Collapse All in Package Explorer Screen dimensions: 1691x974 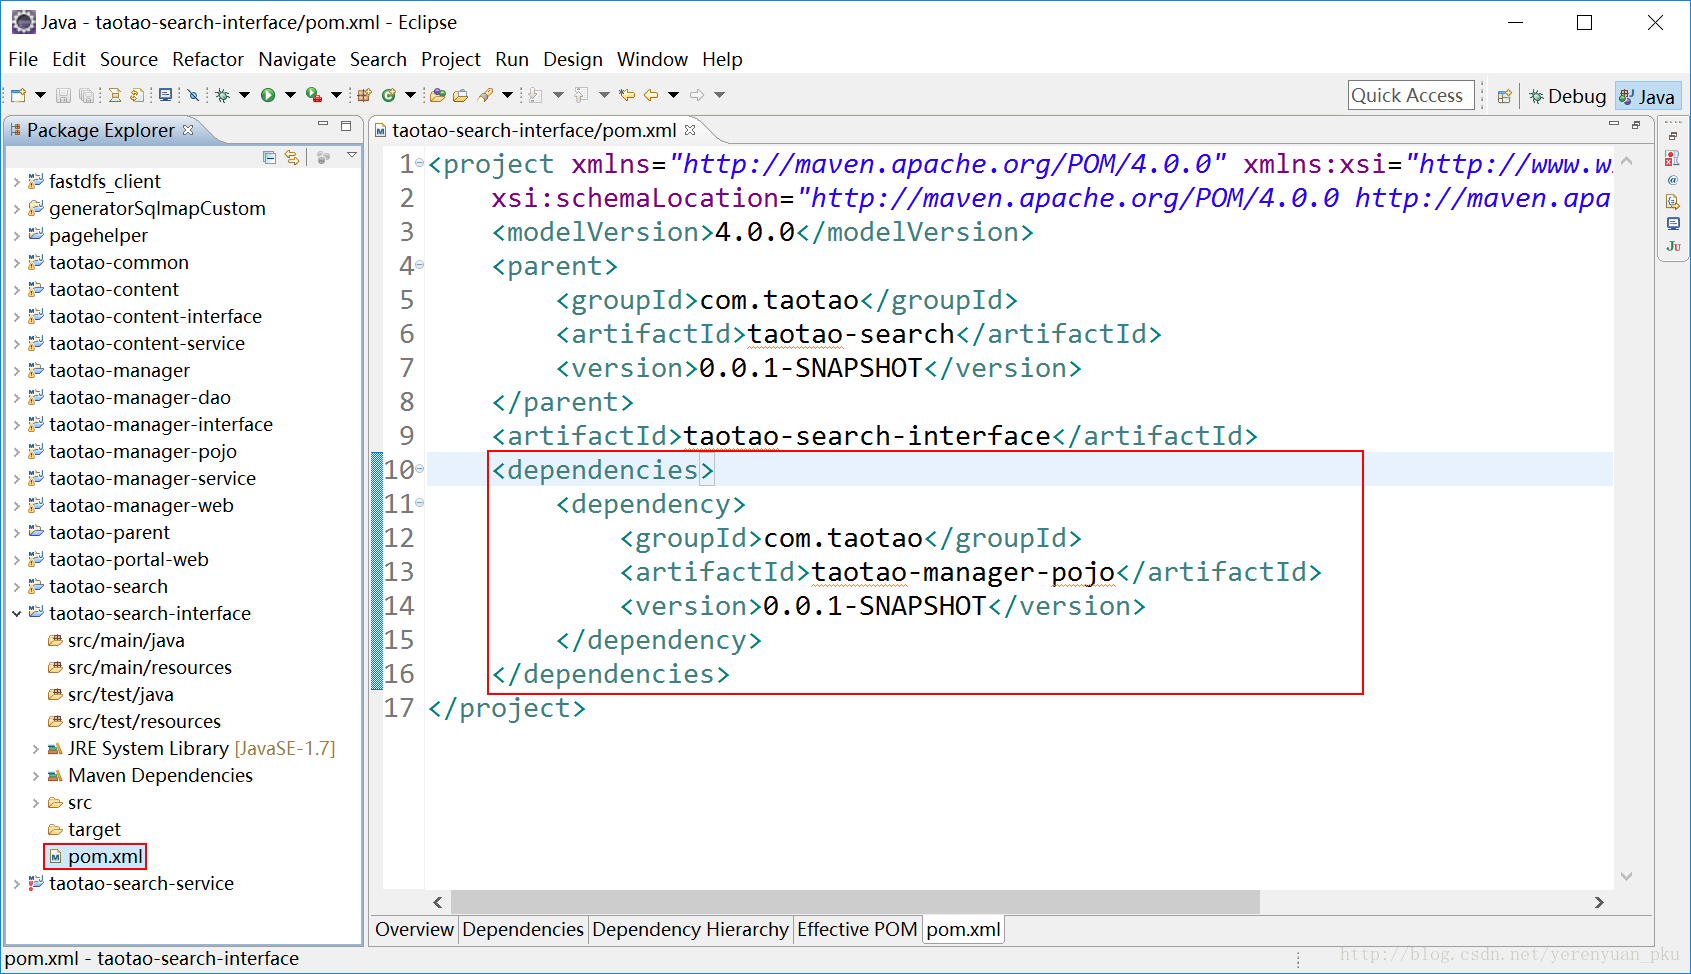(x=269, y=157)
